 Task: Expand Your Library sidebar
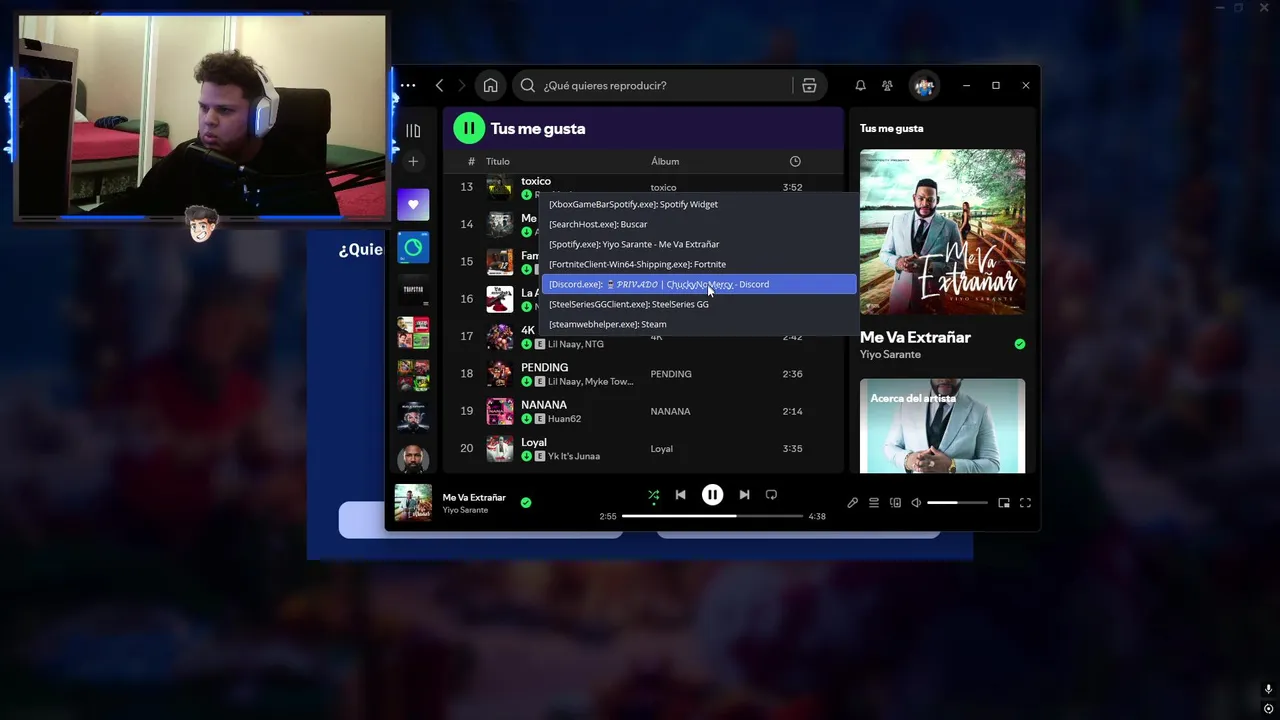(413, 130)
